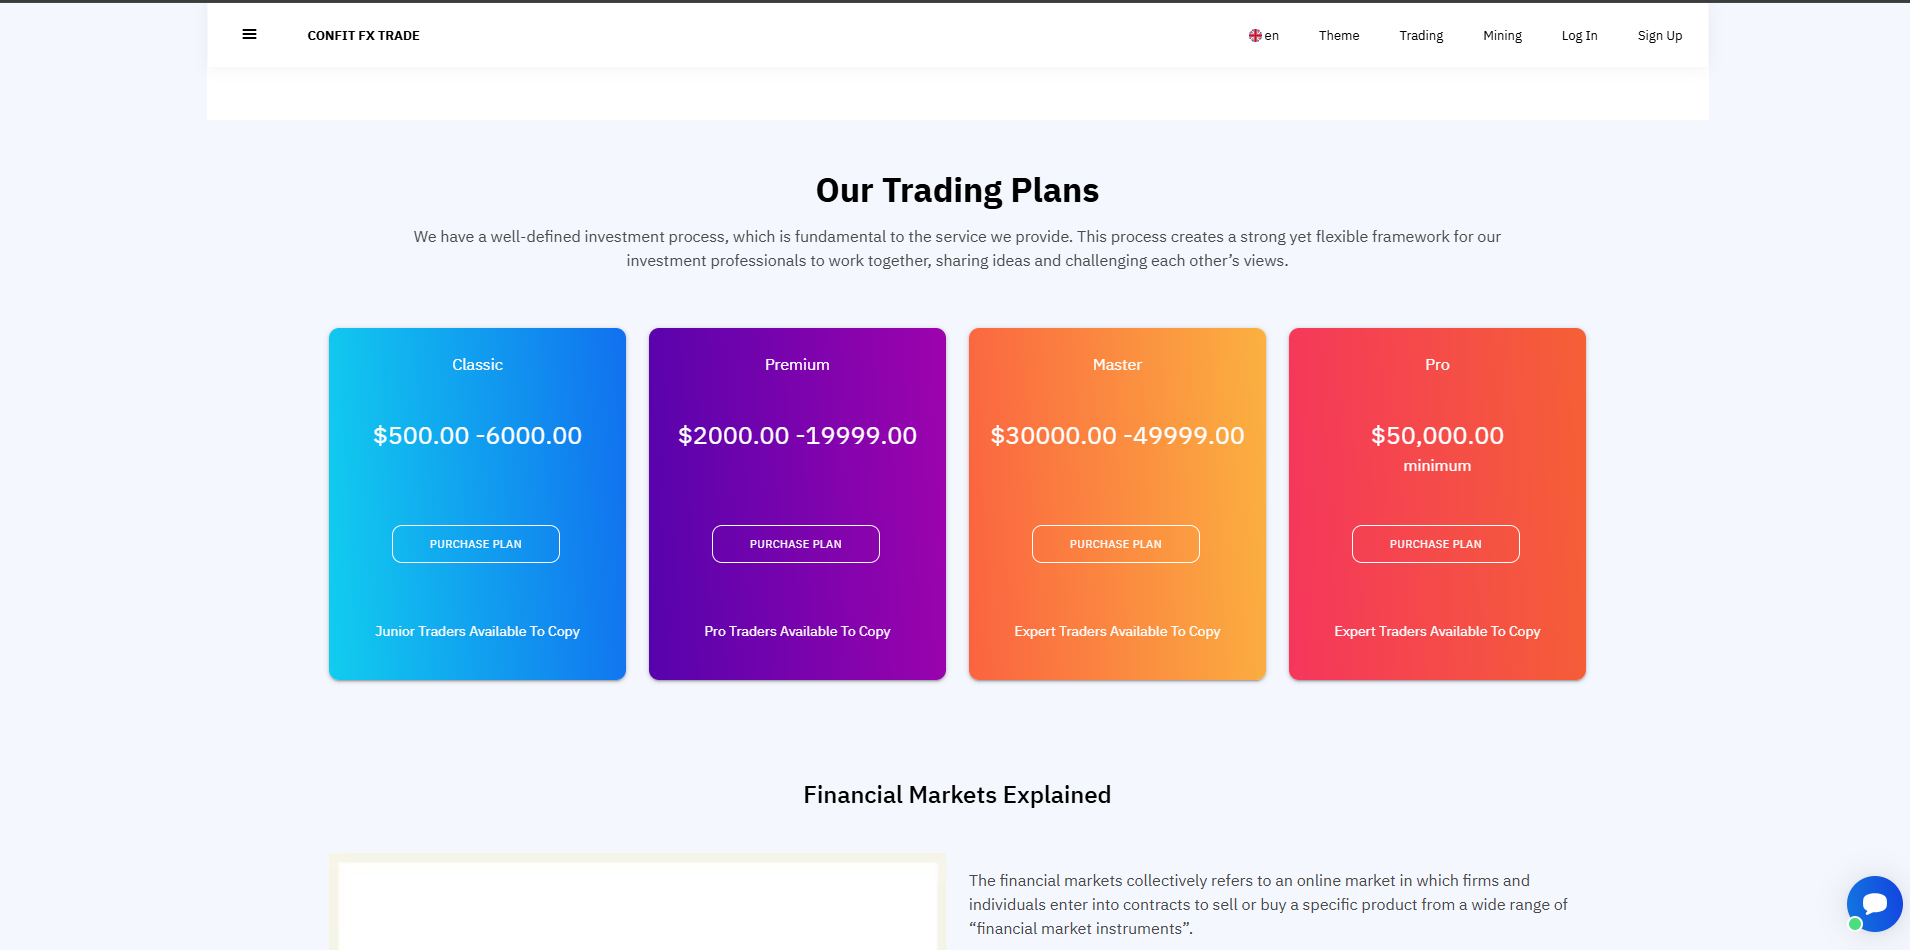
Task: Open the hamburger navigation menu
Action: pos(249,35)
